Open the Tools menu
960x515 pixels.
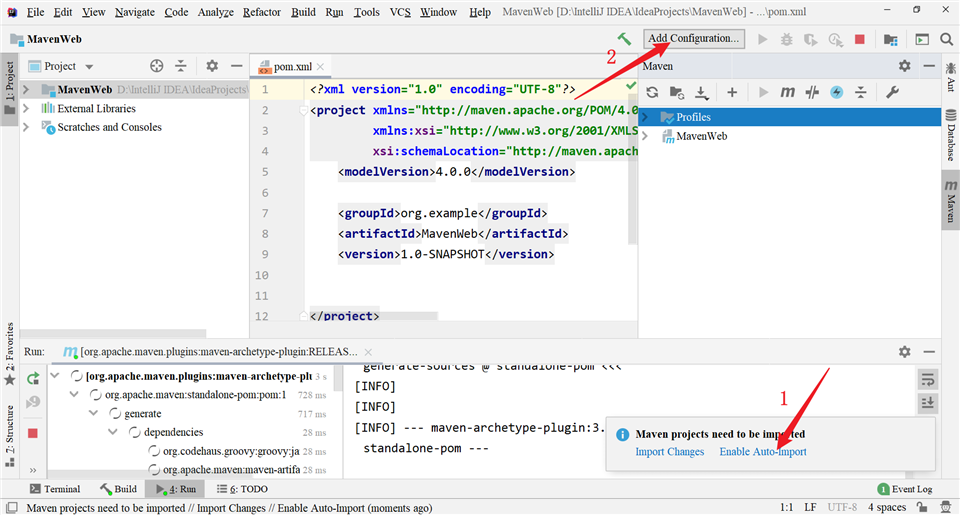(366, 12)
